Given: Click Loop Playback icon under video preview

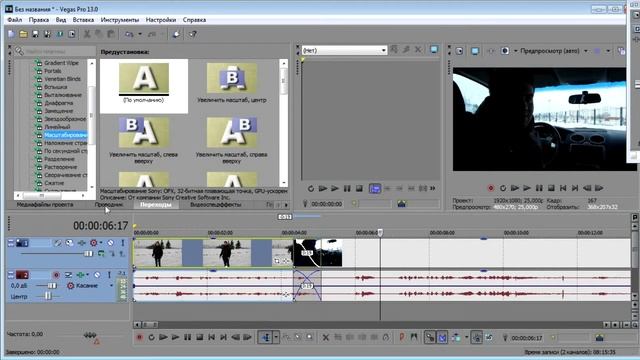Looking at the screenshot, I should [503, 188].
